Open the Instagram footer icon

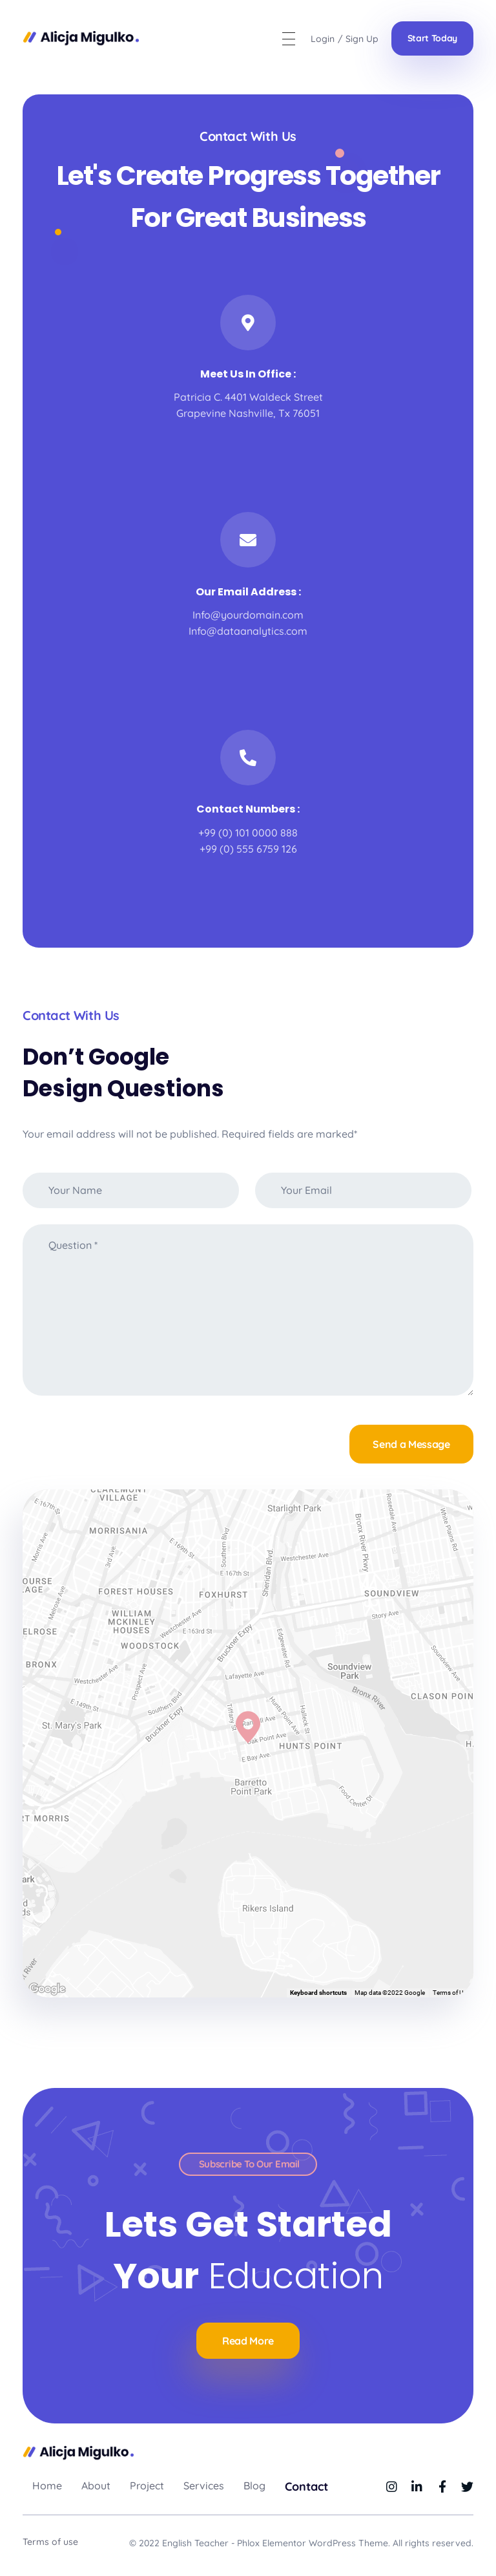click(391, 2486)
